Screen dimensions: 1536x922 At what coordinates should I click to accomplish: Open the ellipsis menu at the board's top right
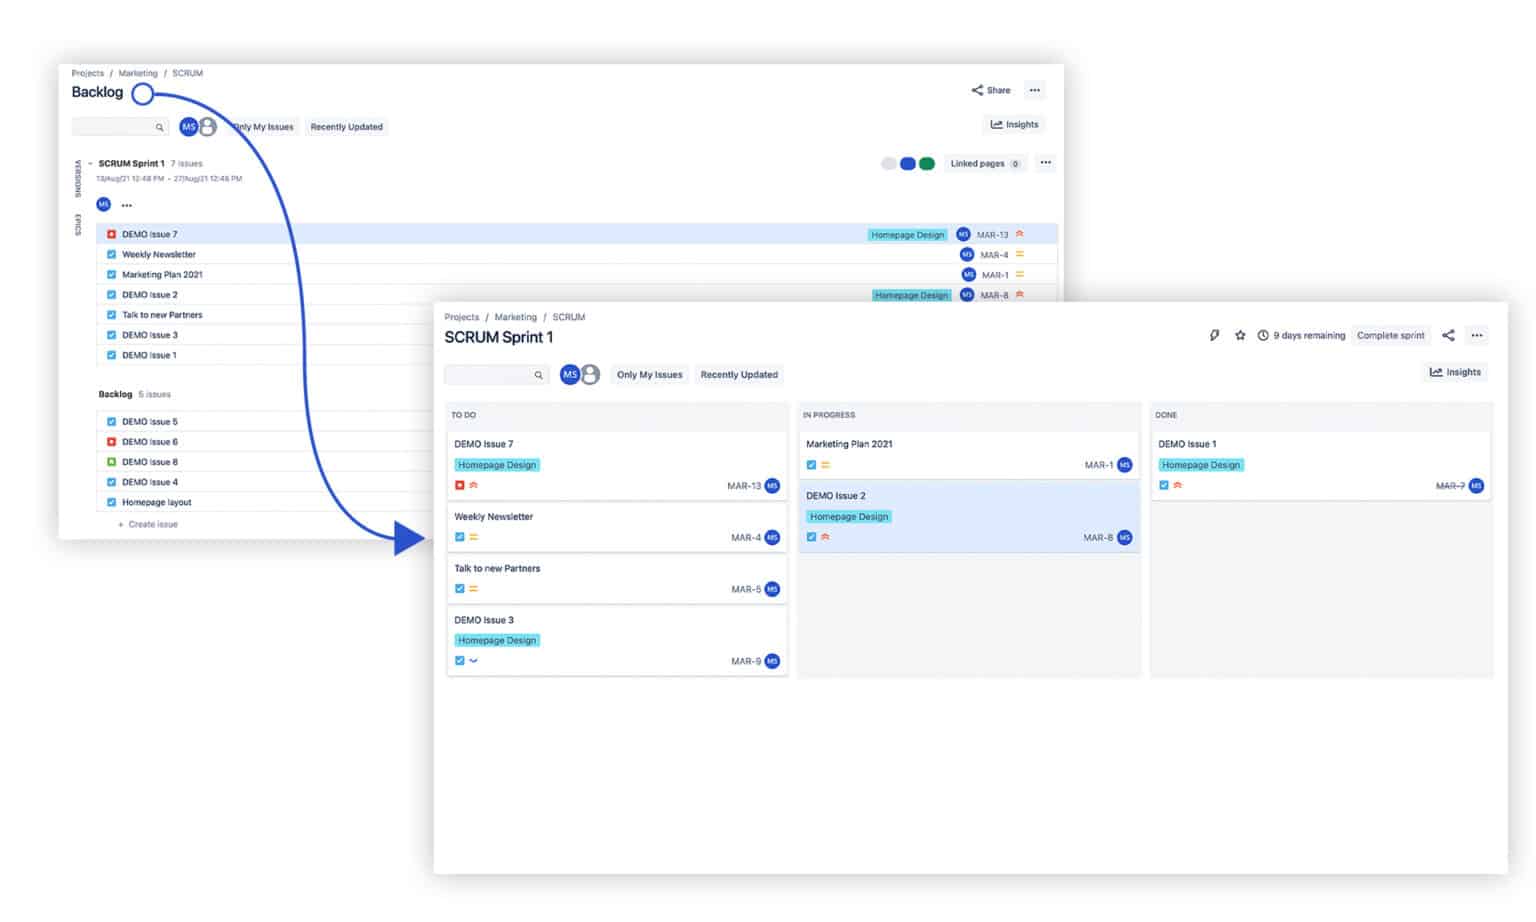click(x=1477, y=335)
